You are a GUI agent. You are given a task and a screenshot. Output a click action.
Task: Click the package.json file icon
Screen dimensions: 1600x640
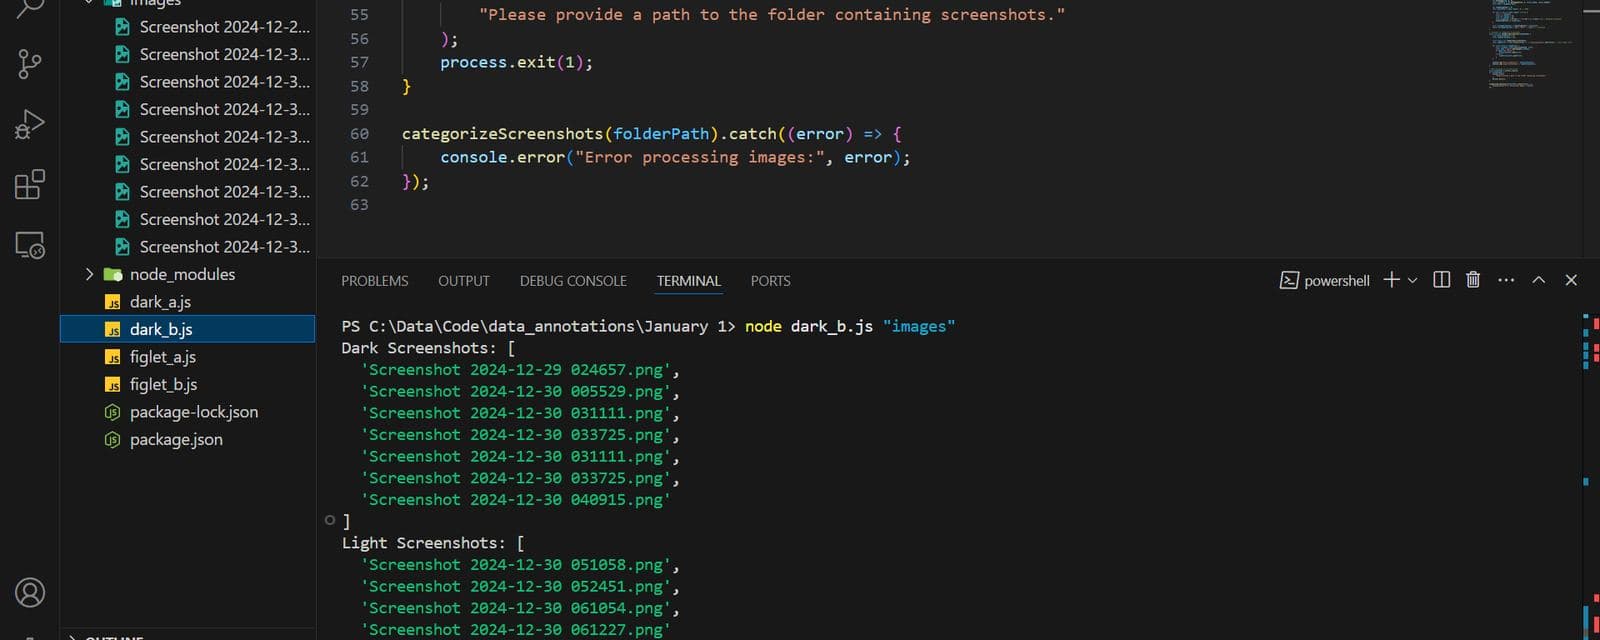(x=113, y=440)
